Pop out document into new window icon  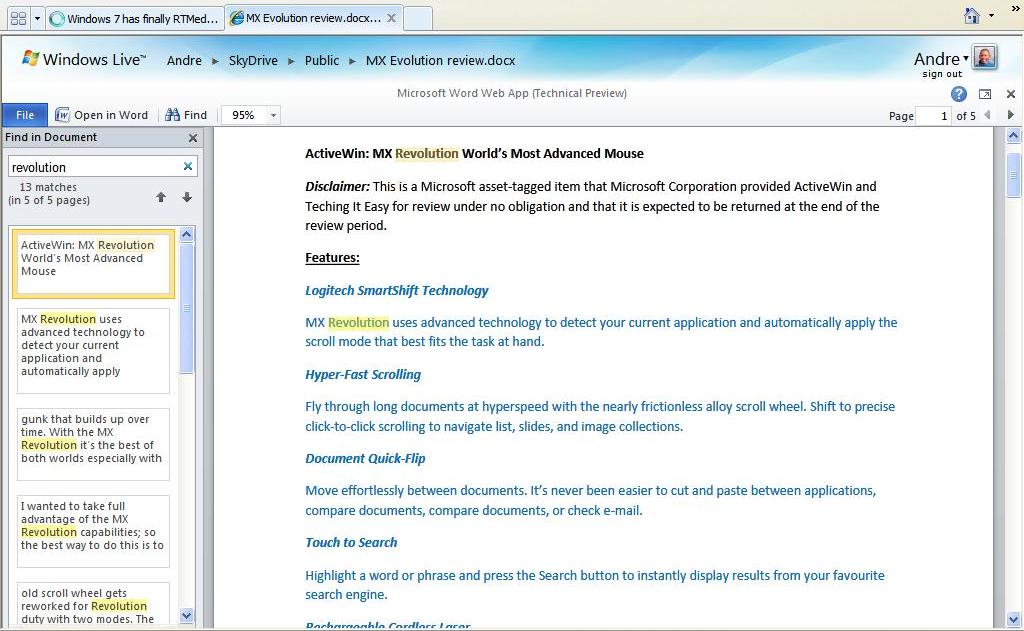click(x=985, y=94)
